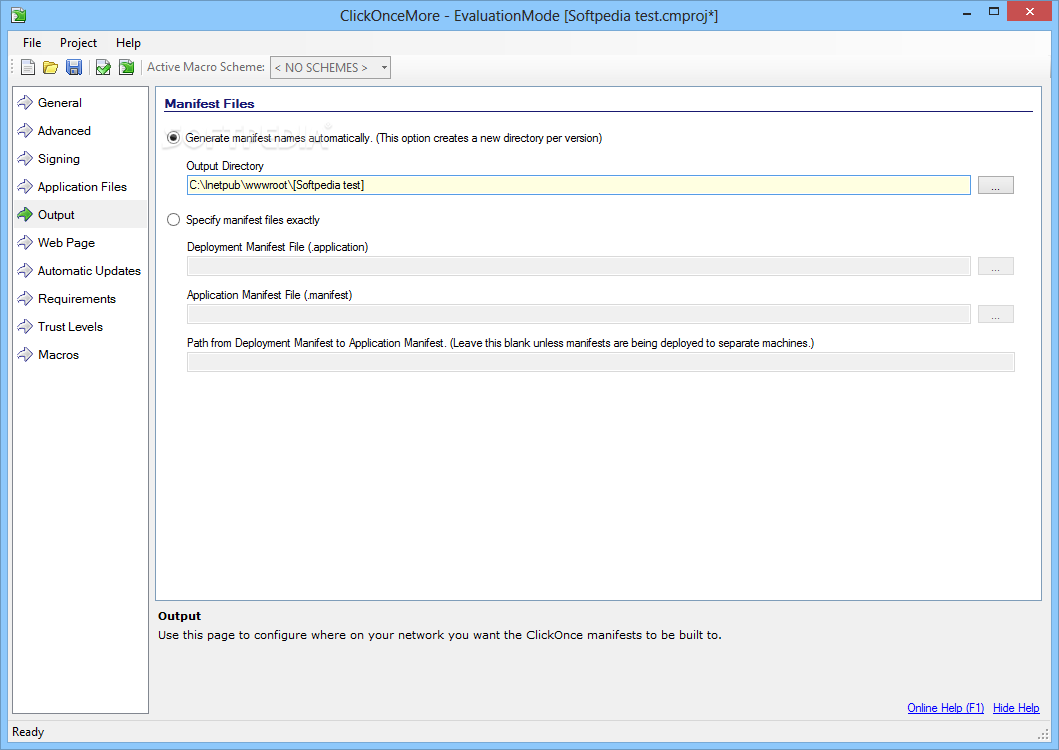Click the Deployment Manifest File field
This screenshot has width=1059, height=750.
579,266
